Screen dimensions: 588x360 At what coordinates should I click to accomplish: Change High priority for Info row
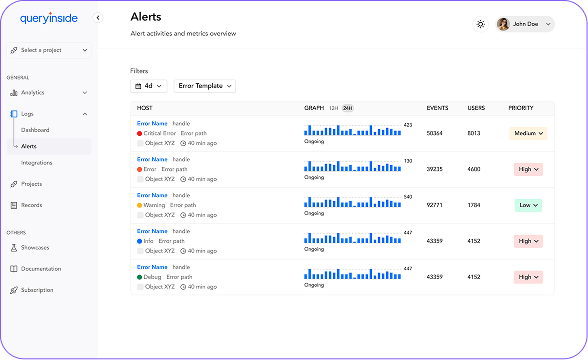[x=528, y=241]
